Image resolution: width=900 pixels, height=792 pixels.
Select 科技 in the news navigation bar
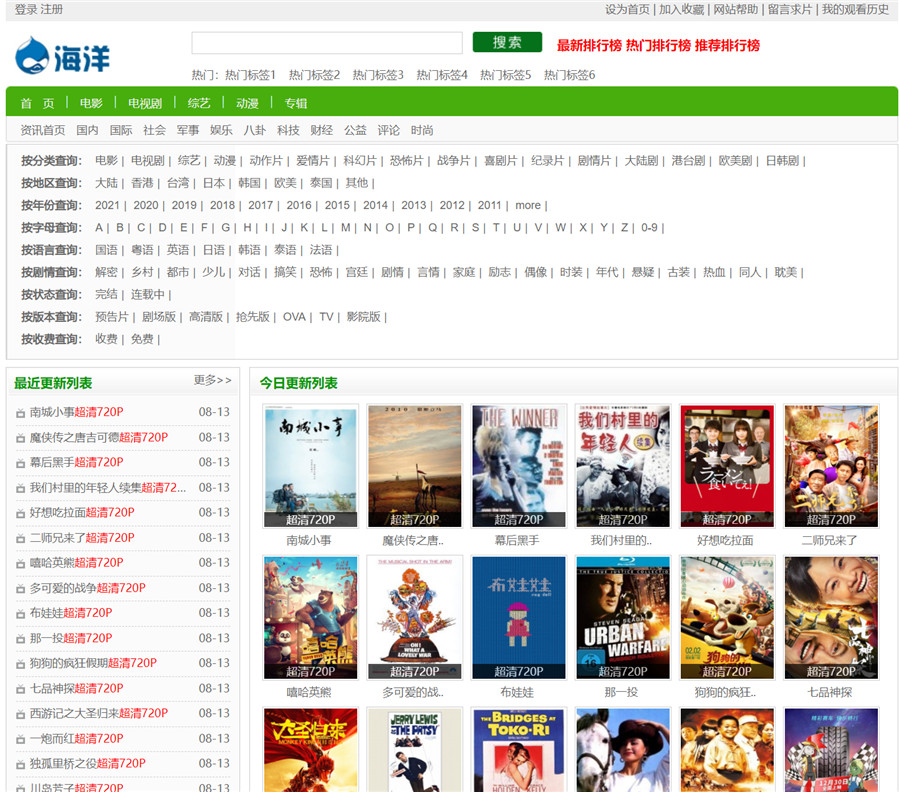pyautogui.click(x=286, y=130)
